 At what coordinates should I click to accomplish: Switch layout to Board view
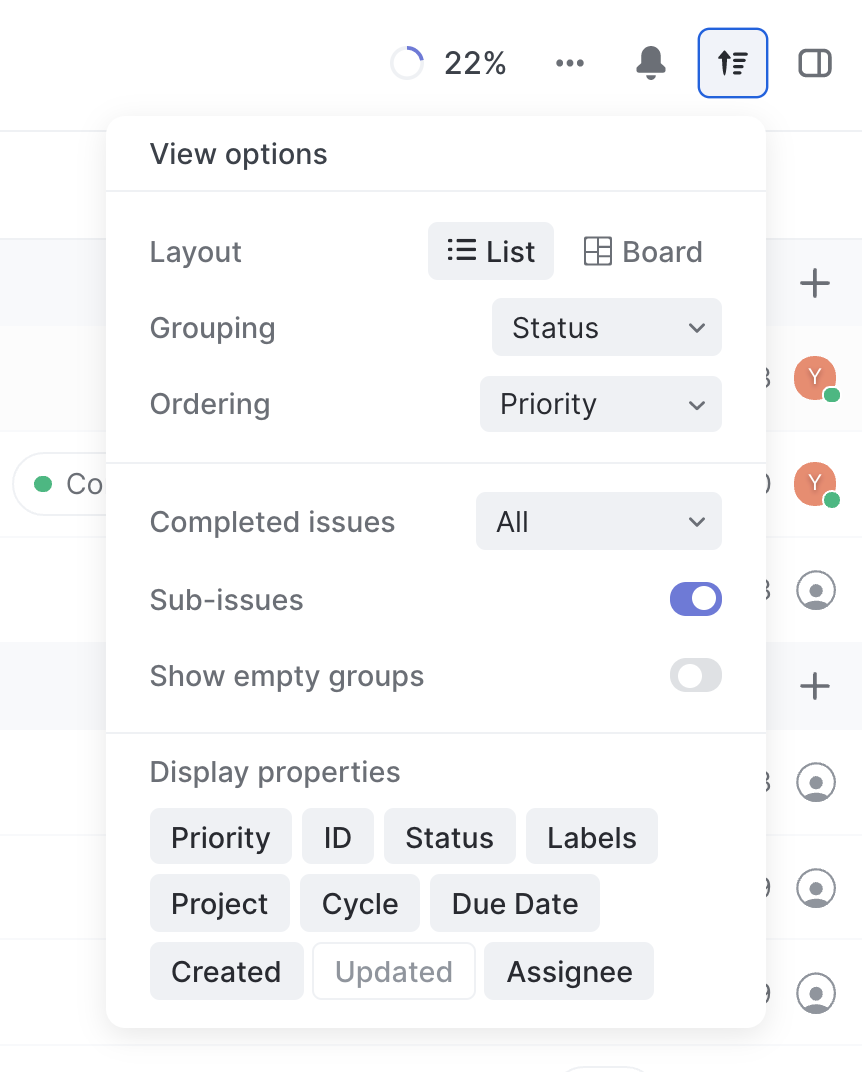[x=643, y=252]
